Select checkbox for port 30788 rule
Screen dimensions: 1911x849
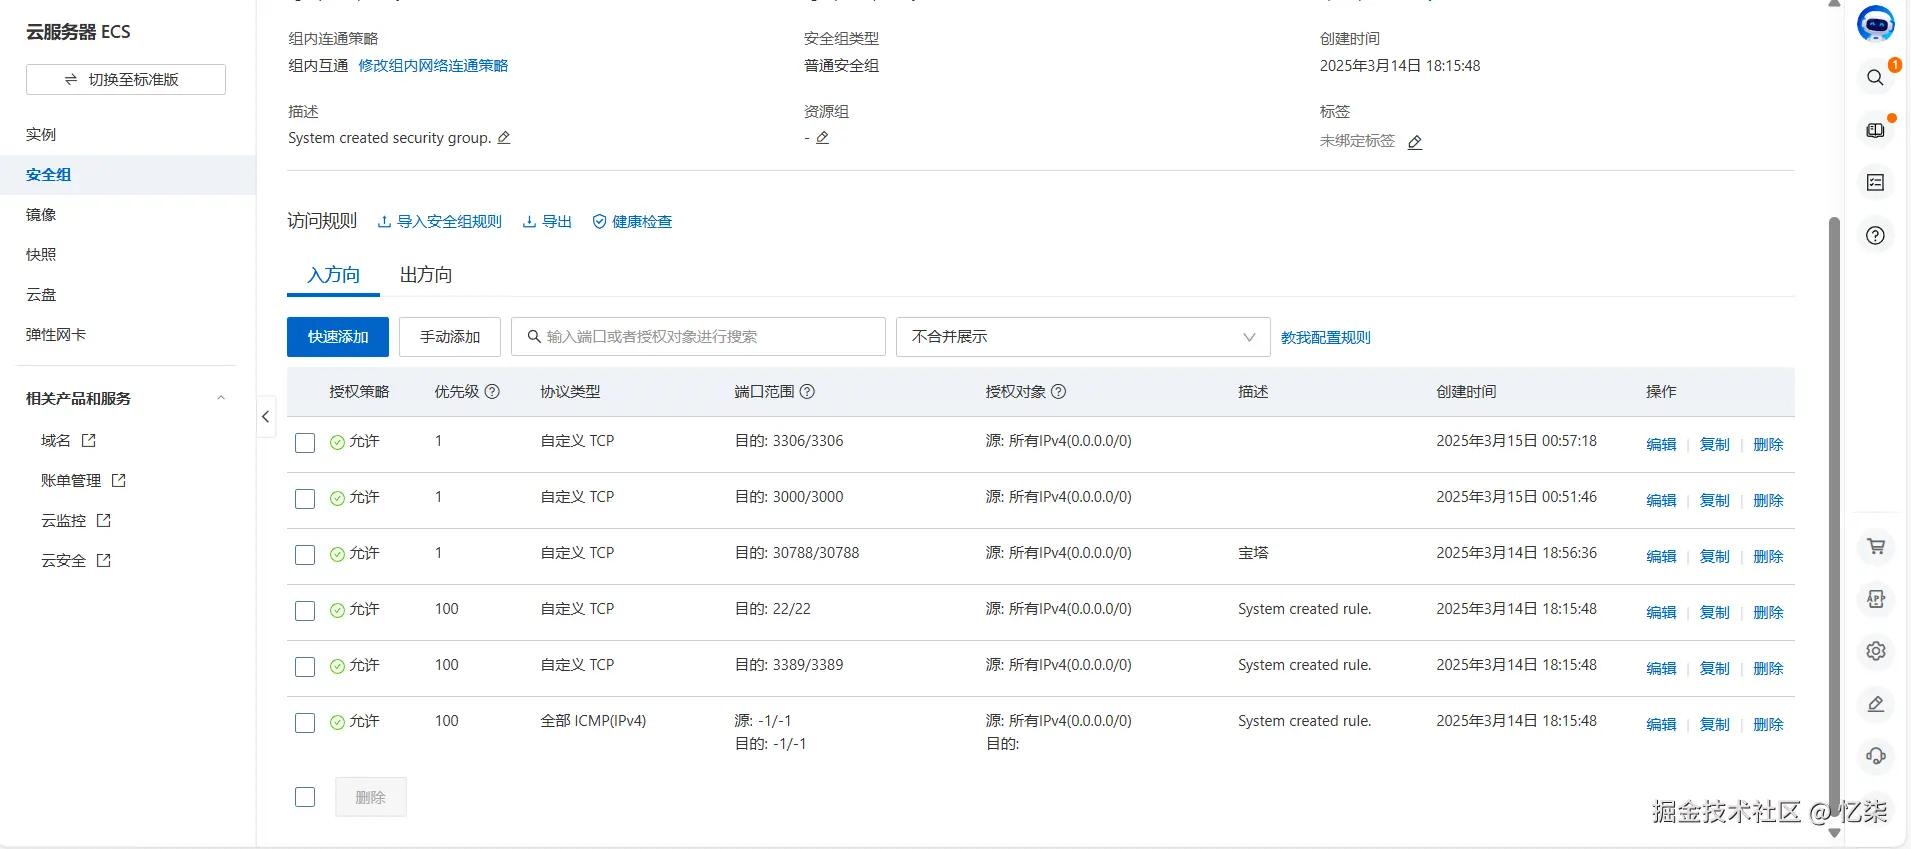click(x=305, y=555)
